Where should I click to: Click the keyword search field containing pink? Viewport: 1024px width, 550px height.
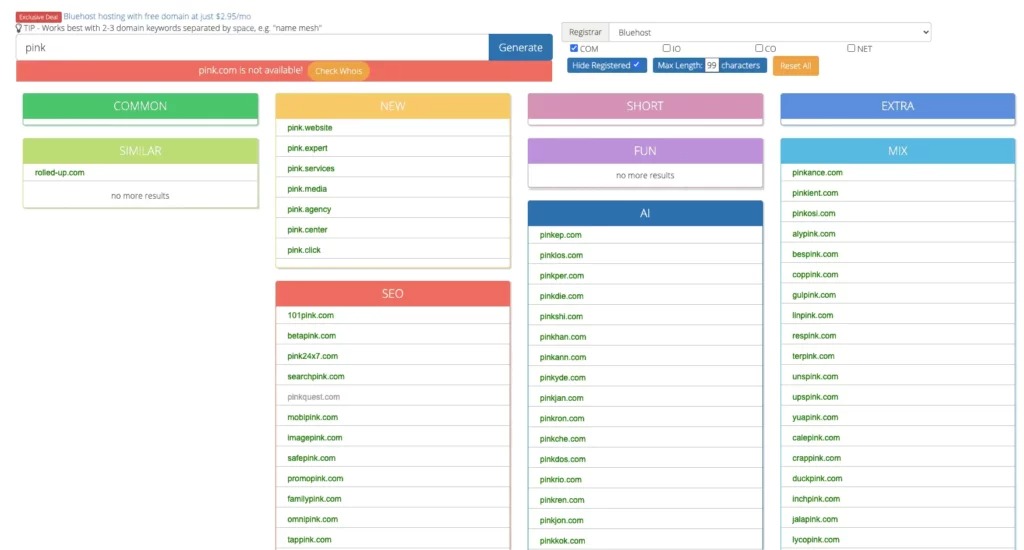click(252, 47)
